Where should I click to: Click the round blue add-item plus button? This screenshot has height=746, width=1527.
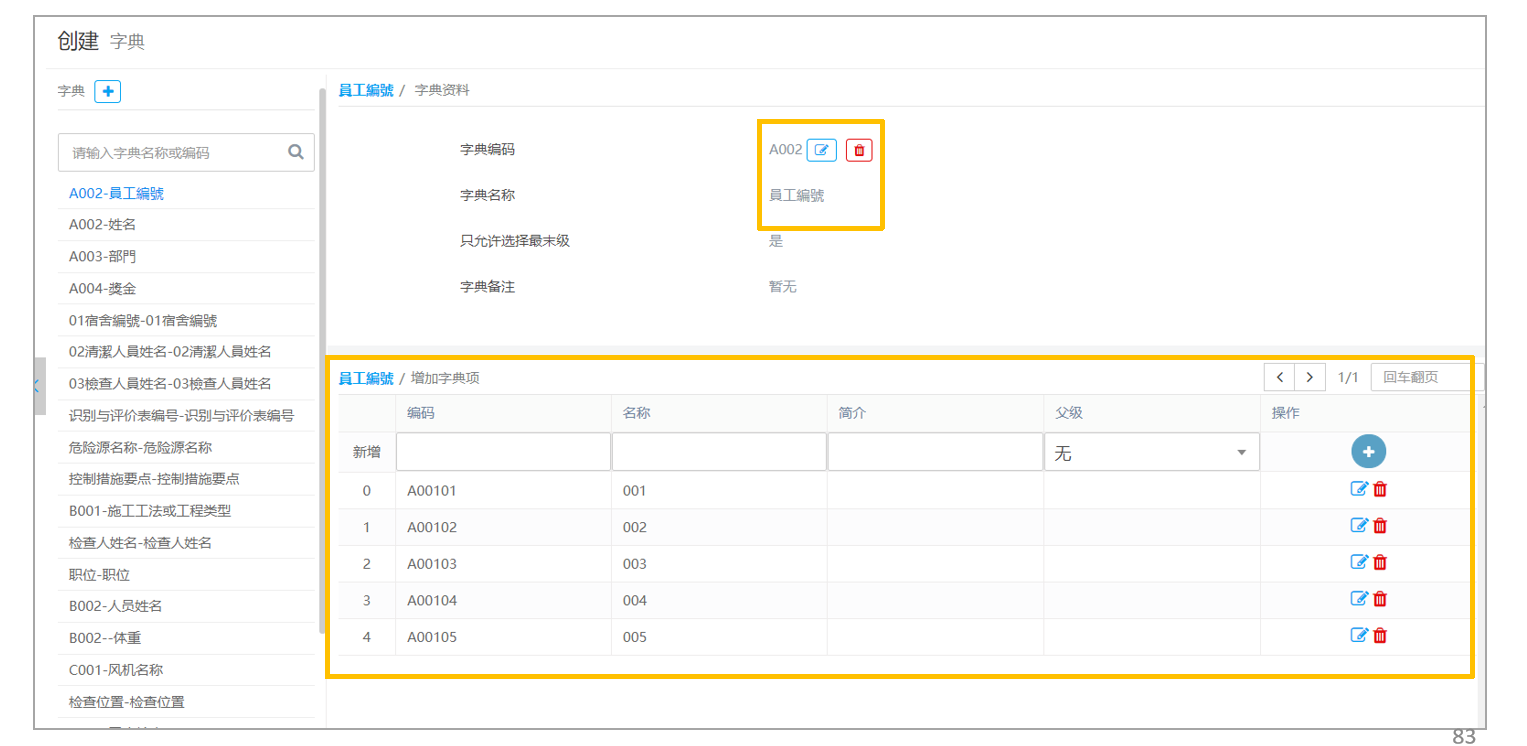click(x=1368, y=452)
